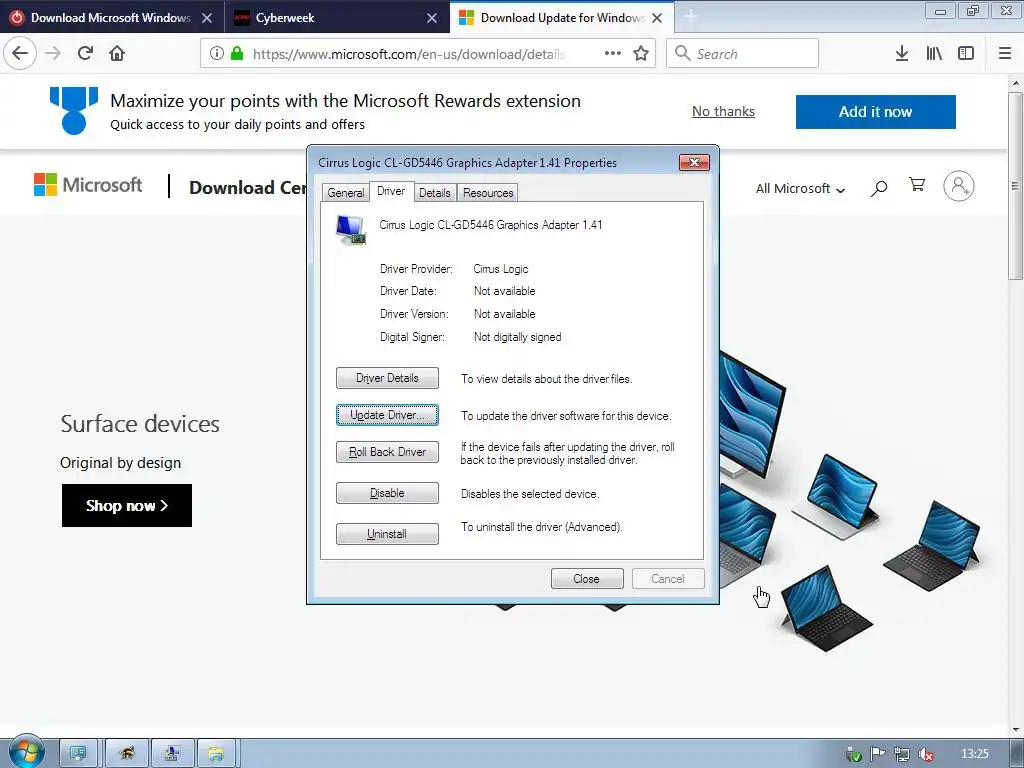Image resolution: width=1024 pixels, height=768 pixels.
Task: Click the Shop now button
Action: click(127, 505)
